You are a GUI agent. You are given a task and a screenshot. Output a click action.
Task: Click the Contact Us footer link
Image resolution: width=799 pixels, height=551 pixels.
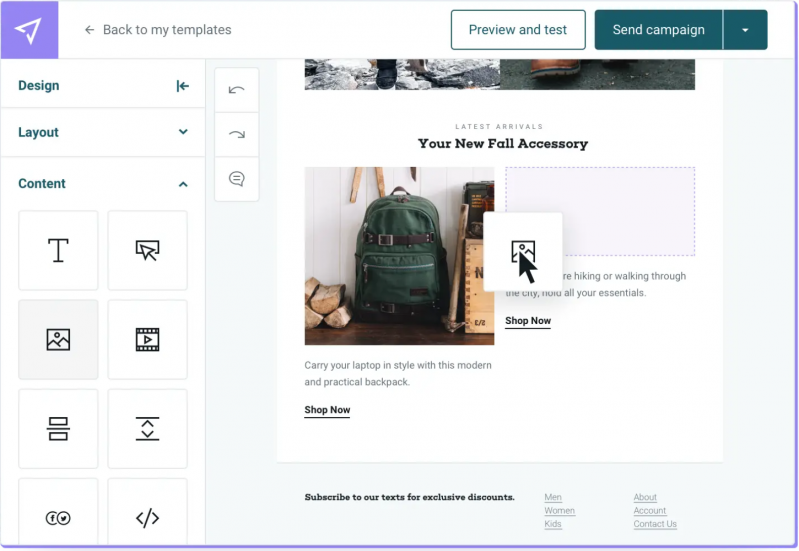tap(655, 524)
